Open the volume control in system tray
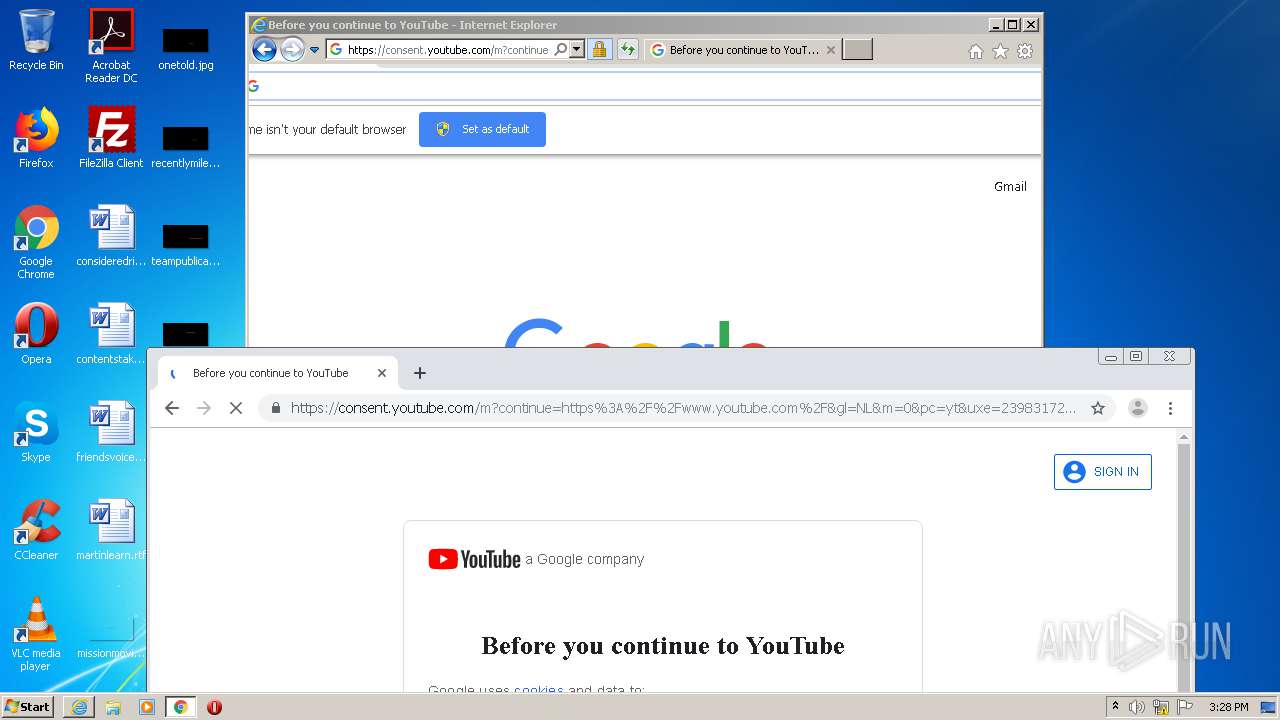Image resolution: width=1280 pixels, height=720 pixels. [1137, 707]
